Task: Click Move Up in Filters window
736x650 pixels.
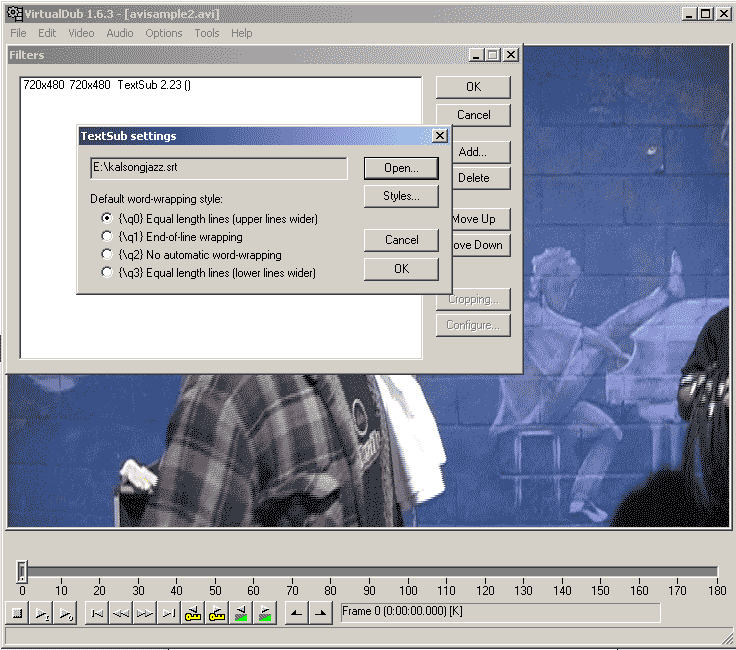Action: click(481, 219)
